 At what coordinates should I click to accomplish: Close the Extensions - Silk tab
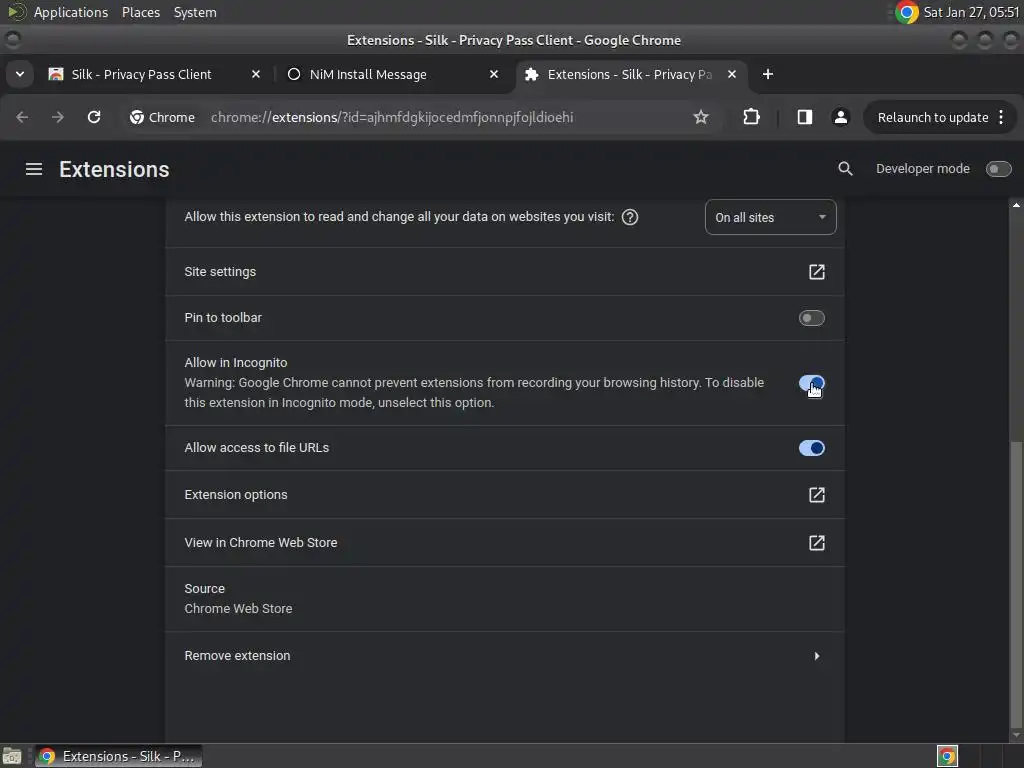[x=732, y=74]
